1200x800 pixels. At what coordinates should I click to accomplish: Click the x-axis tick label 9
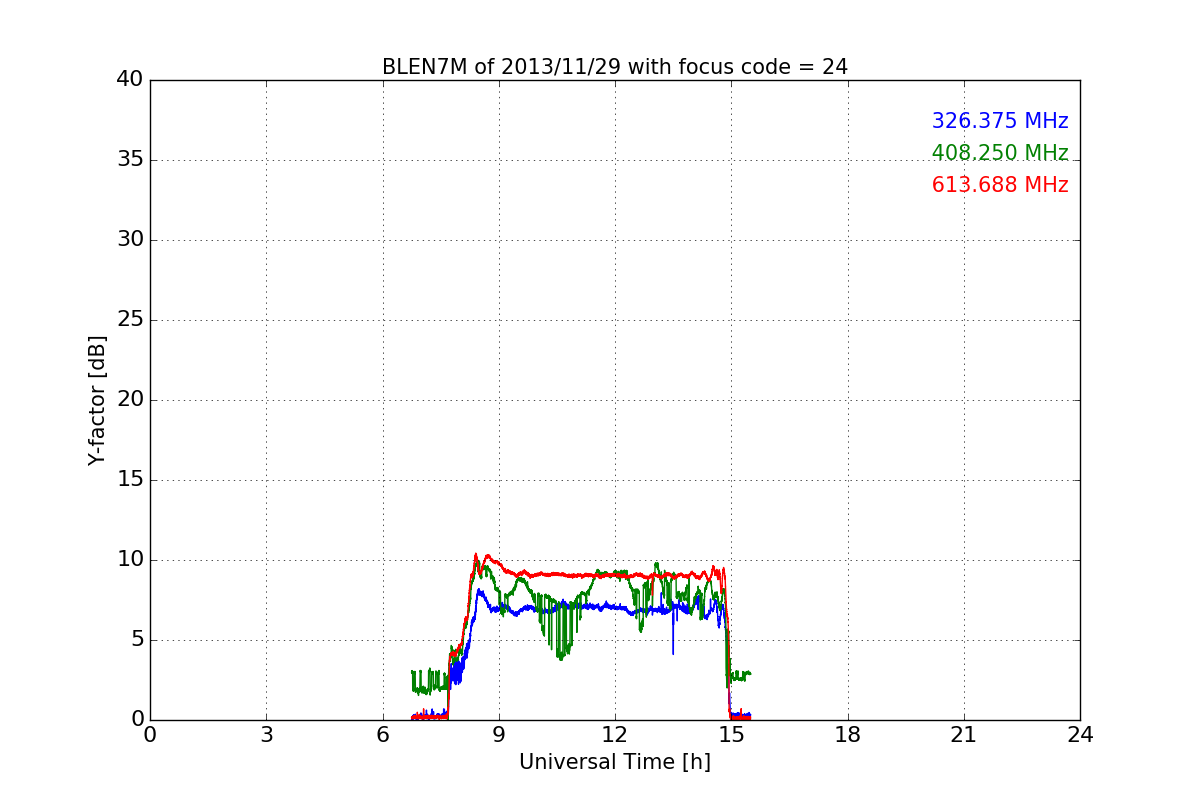499,735
